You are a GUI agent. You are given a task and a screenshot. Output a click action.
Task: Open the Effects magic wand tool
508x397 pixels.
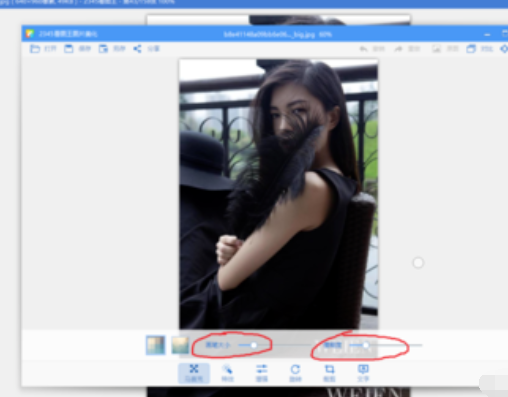pos(228,373)
